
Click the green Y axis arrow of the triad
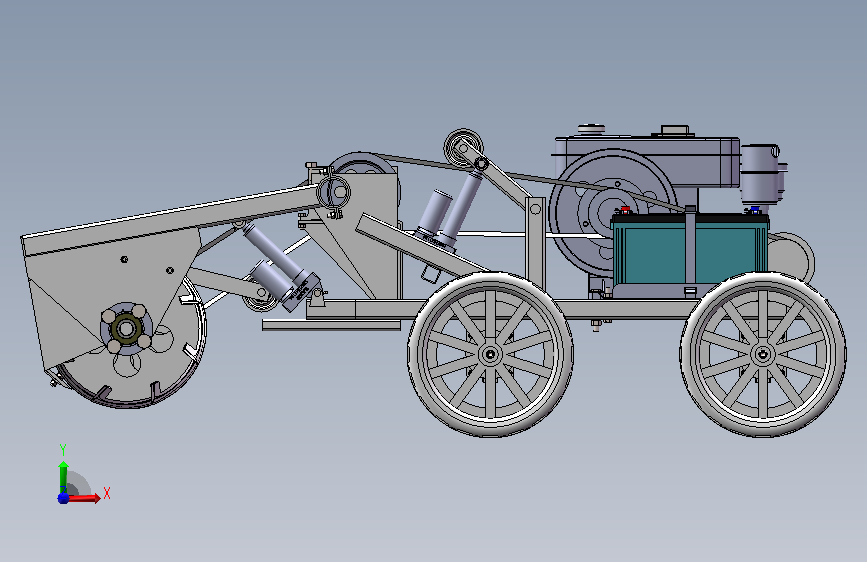click(x=64, y=476)
